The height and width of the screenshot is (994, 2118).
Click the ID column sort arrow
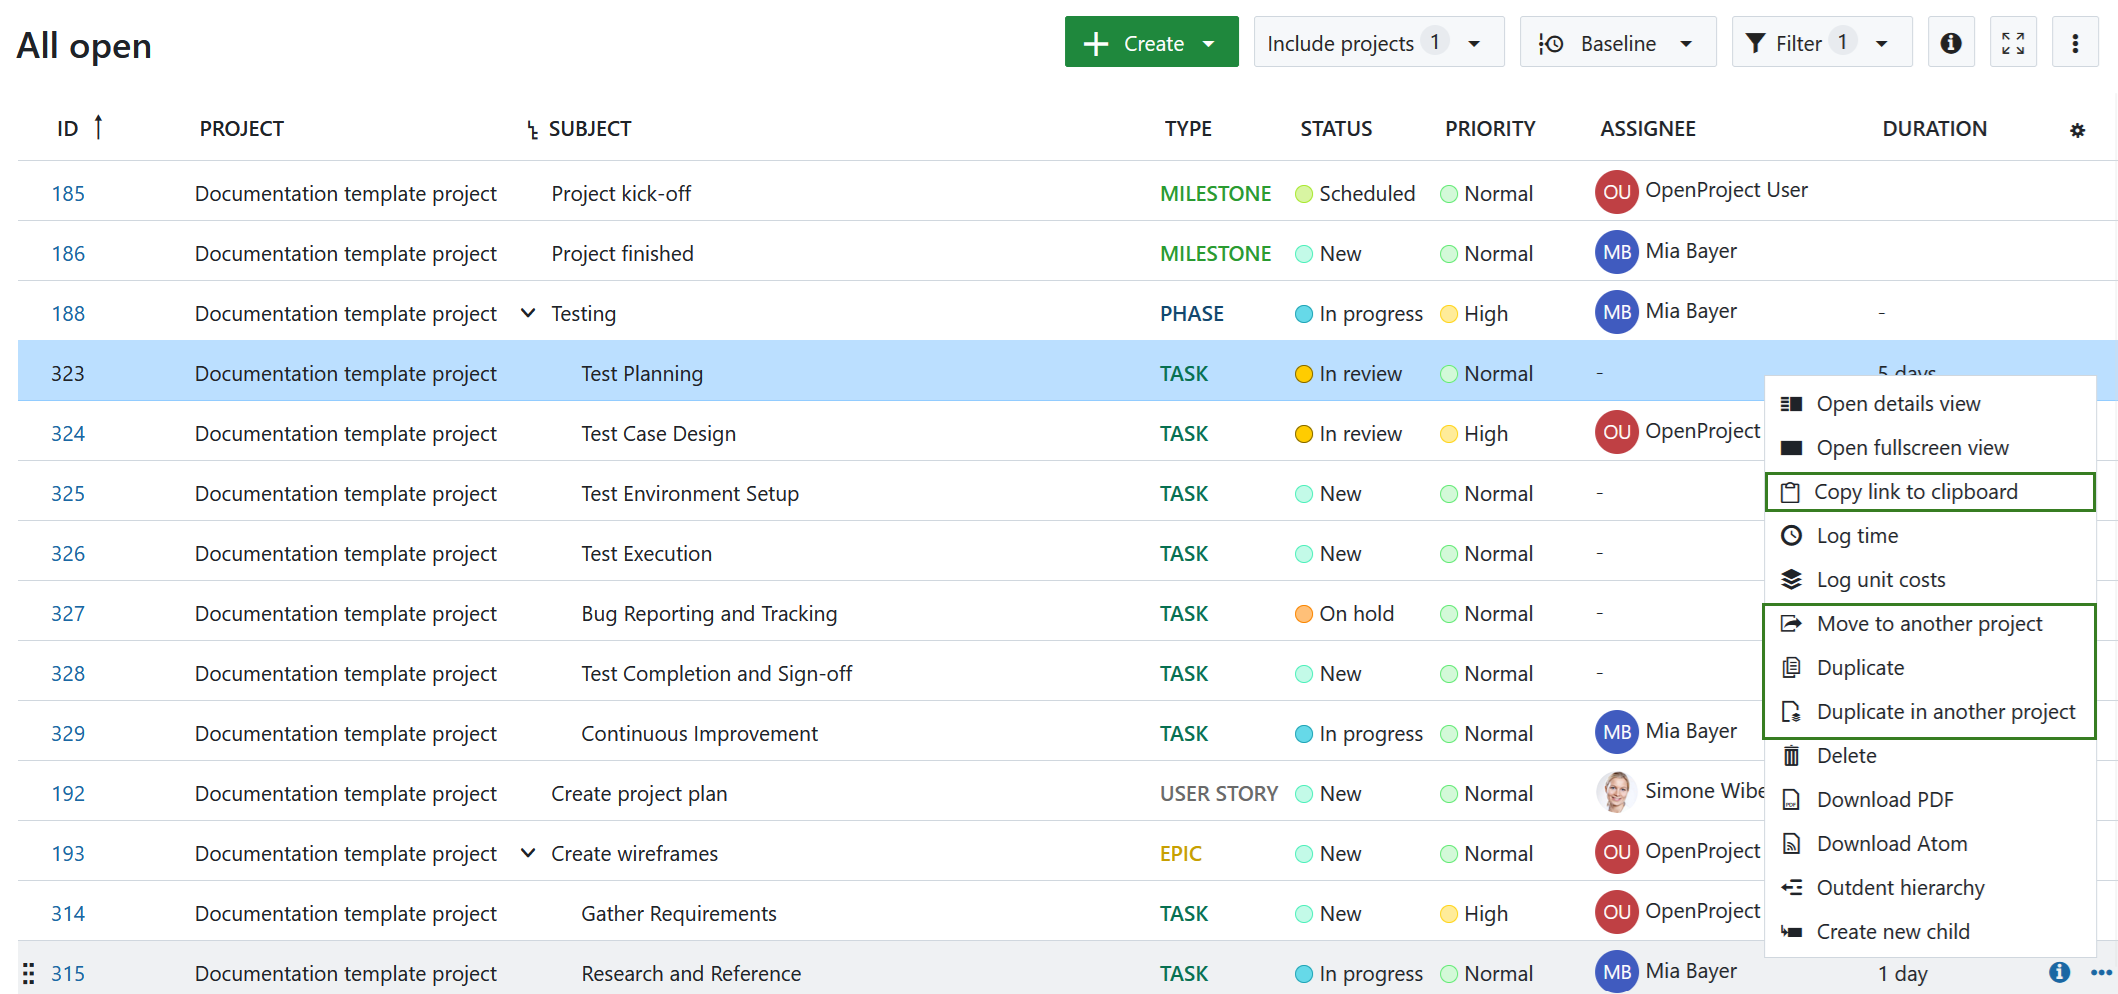(x=98, y=126)
